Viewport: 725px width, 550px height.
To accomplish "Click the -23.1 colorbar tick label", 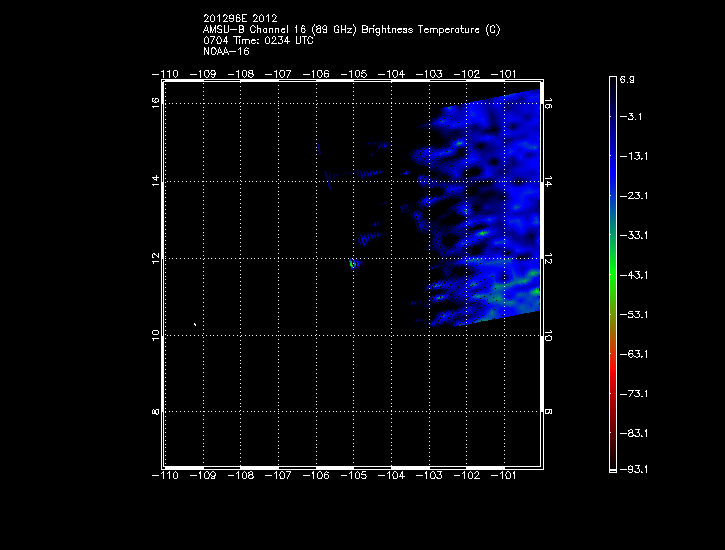I will tap(634, 196).
